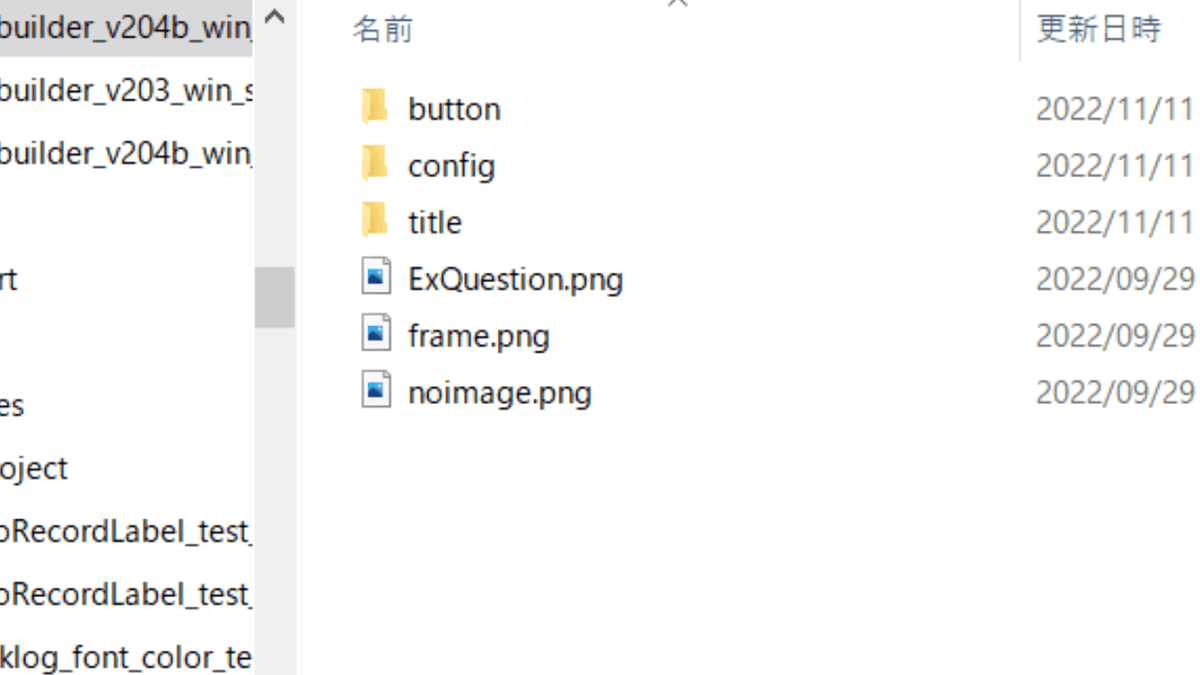Click the navigation pane scrollbar thumb

point(275,297)
